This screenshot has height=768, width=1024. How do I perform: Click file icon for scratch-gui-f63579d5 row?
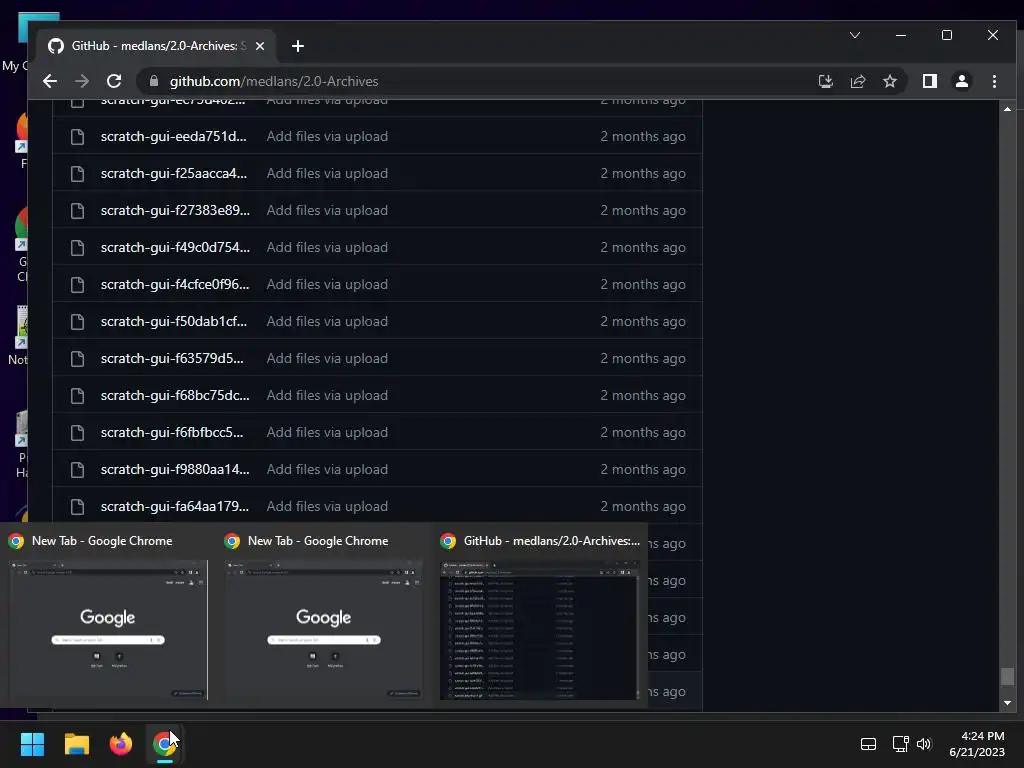click(x=77, y=359)
